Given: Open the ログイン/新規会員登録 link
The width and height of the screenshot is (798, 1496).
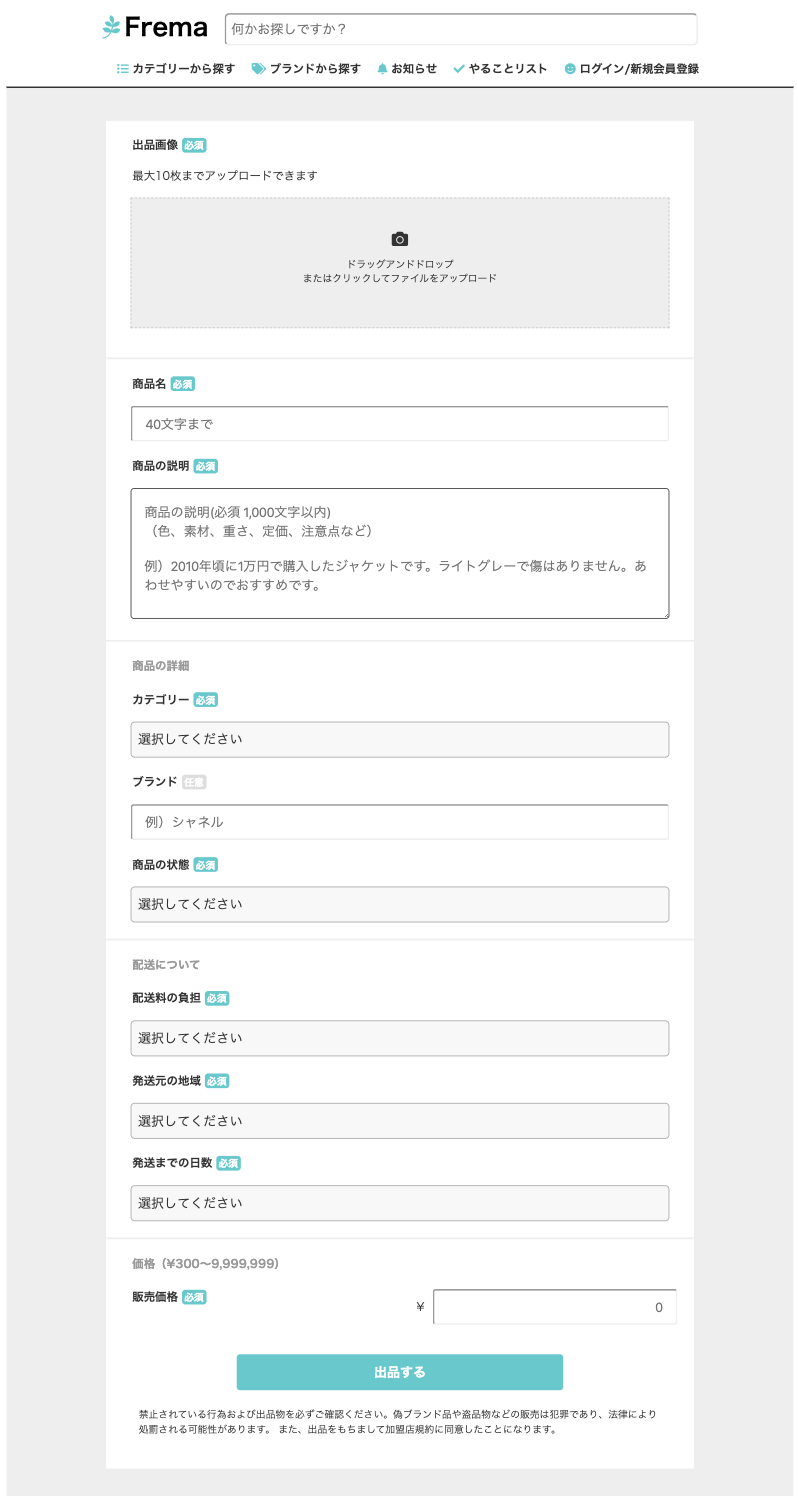Looking at the screenshot, I should click(x=639, y=69).
